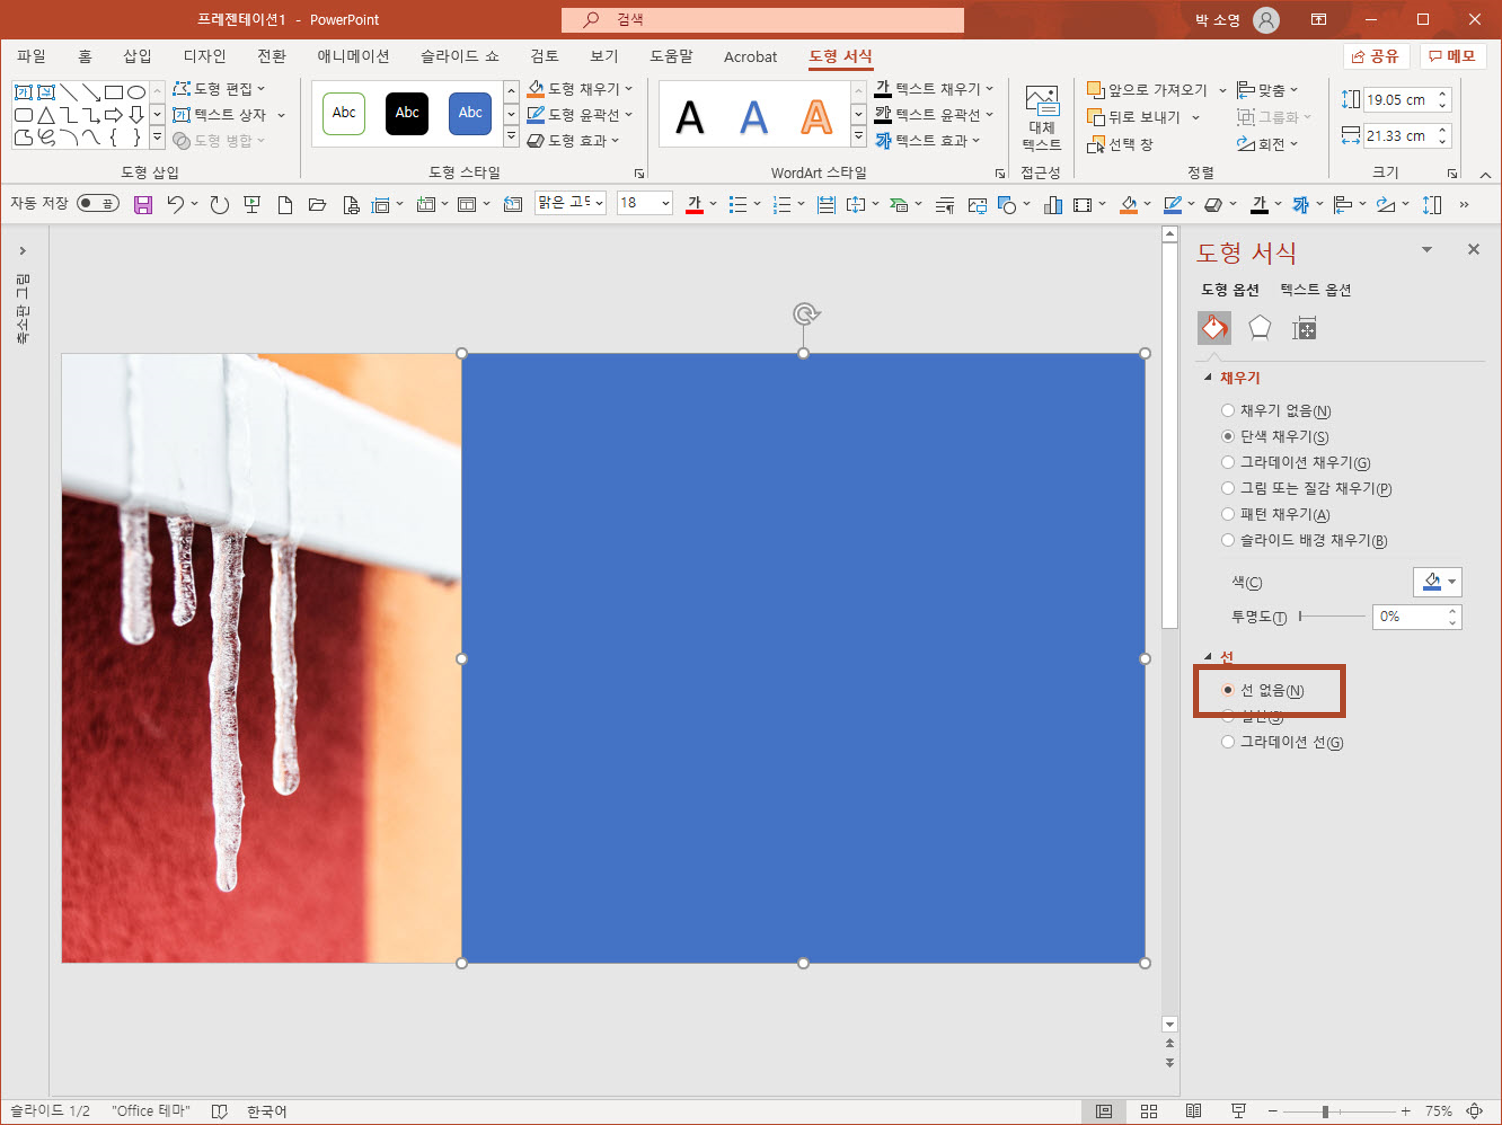
Task: Insert chart icon in quick toolbar
Action: [x=1052, y=205]
